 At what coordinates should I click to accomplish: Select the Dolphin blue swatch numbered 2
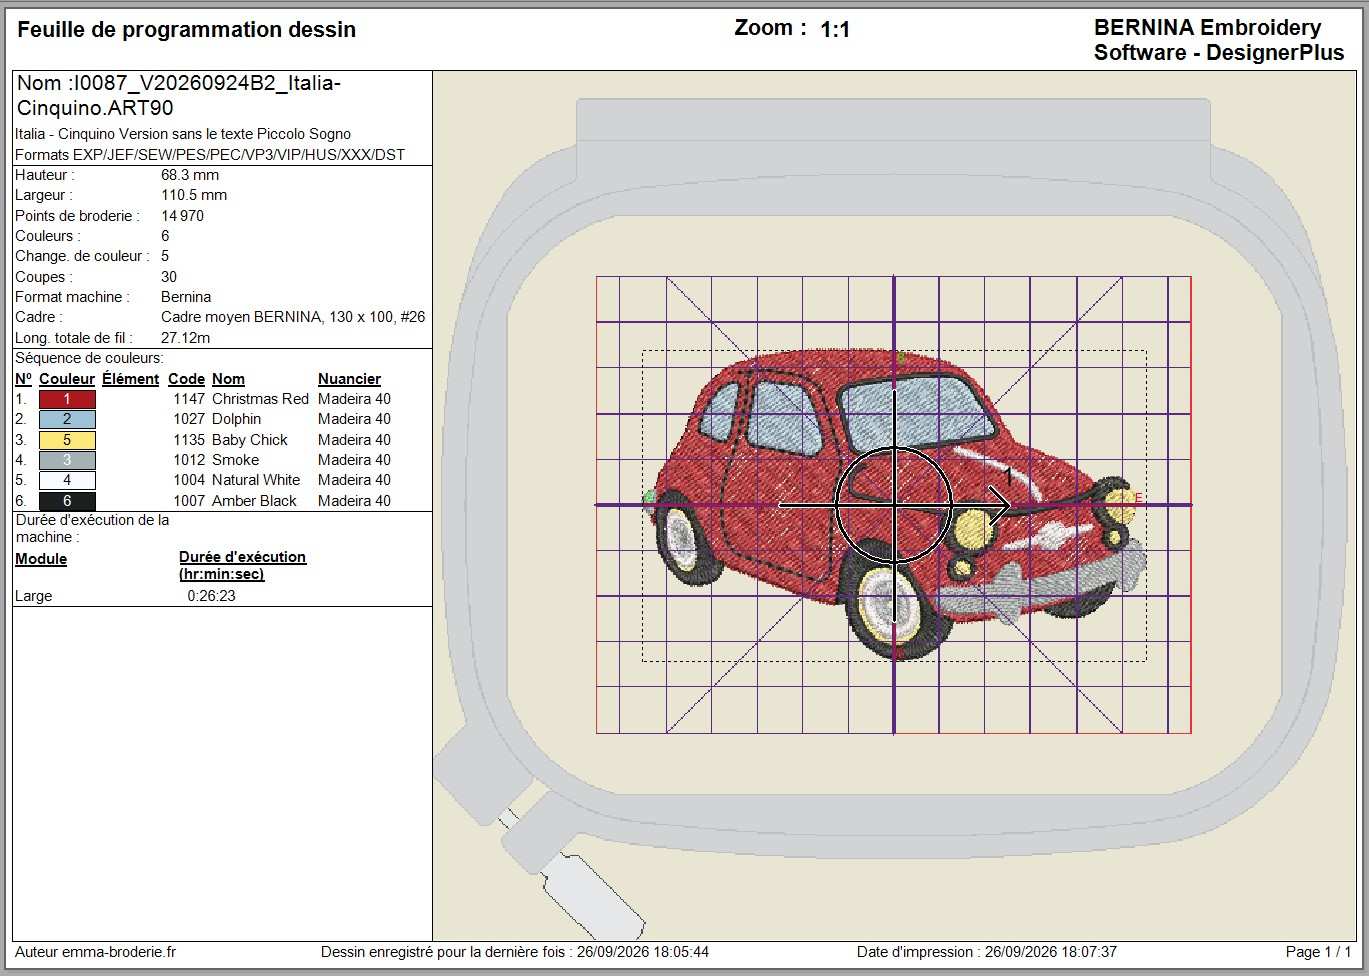(x=67, y=419)
